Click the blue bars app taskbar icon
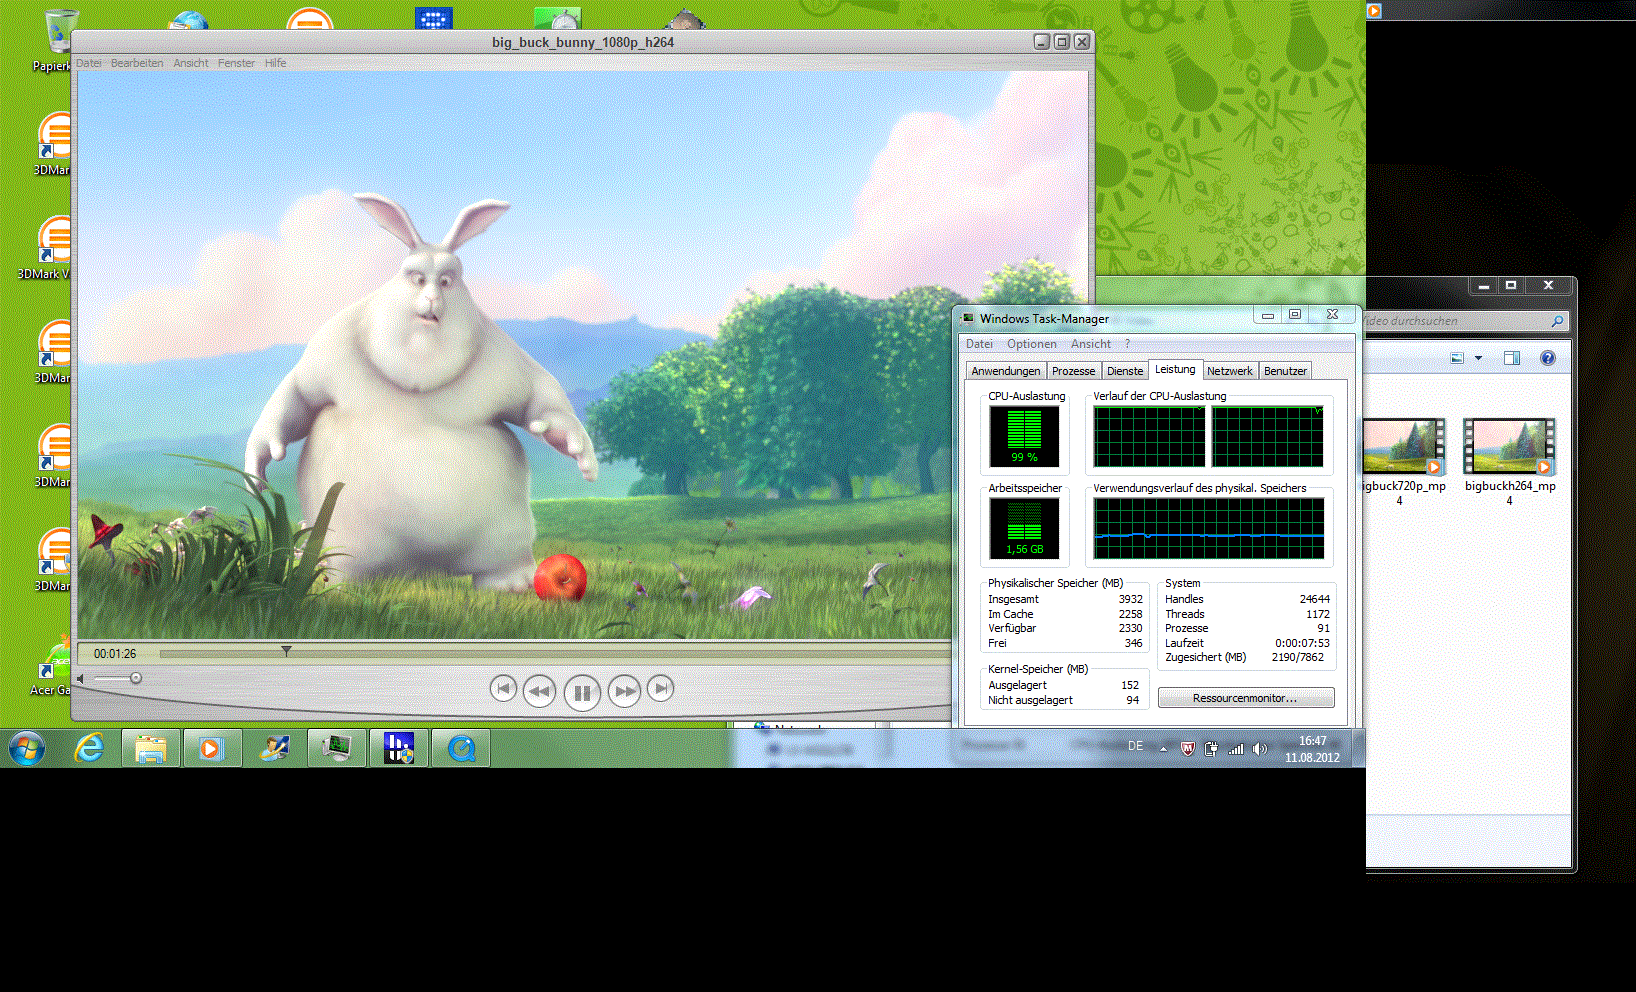The width and height of the screenshot is (1636, 992). click(x=399, y=748)
